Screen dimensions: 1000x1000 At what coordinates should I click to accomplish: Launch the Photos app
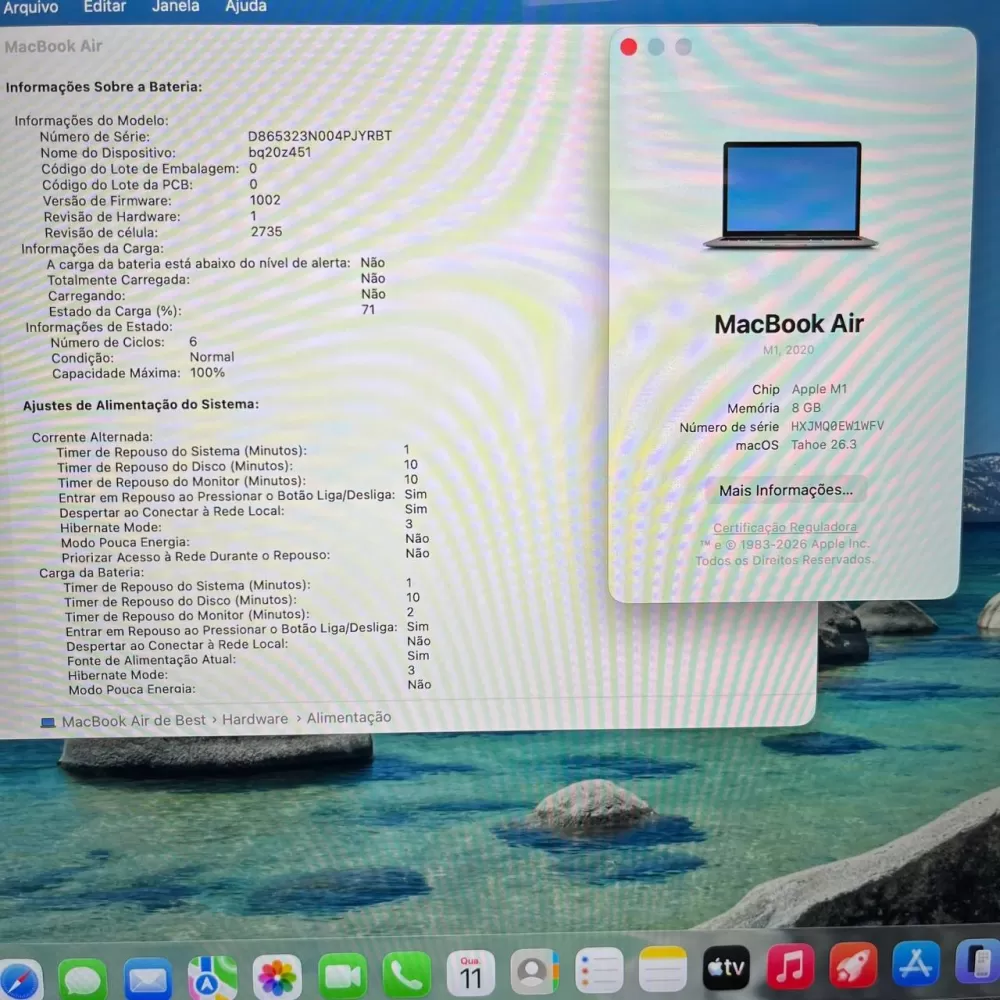tap(277, 976)
